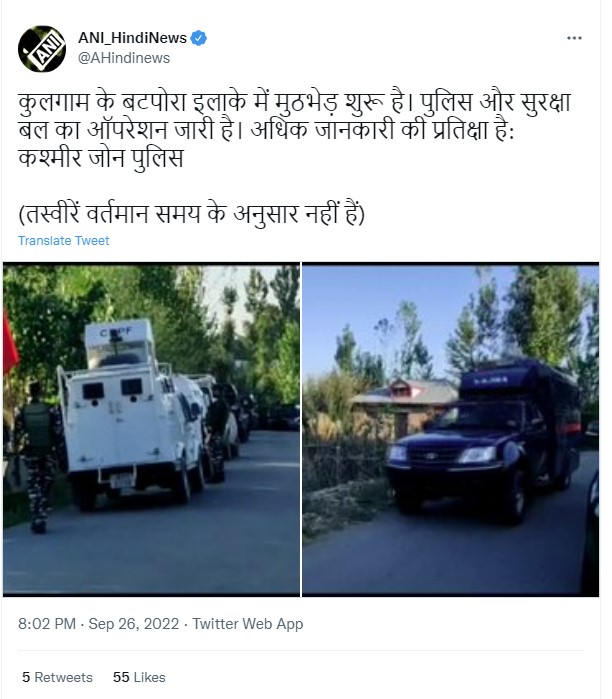Open the three-dot more options menu

[574, 38]
